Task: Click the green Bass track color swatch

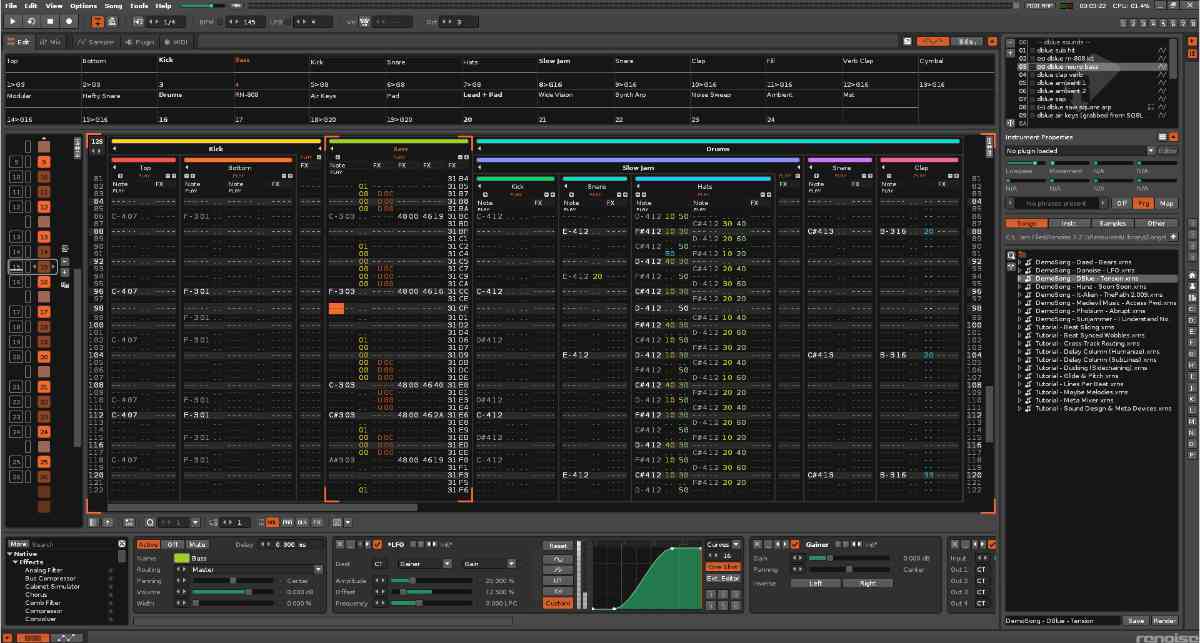Action: (x=181, y=557)
